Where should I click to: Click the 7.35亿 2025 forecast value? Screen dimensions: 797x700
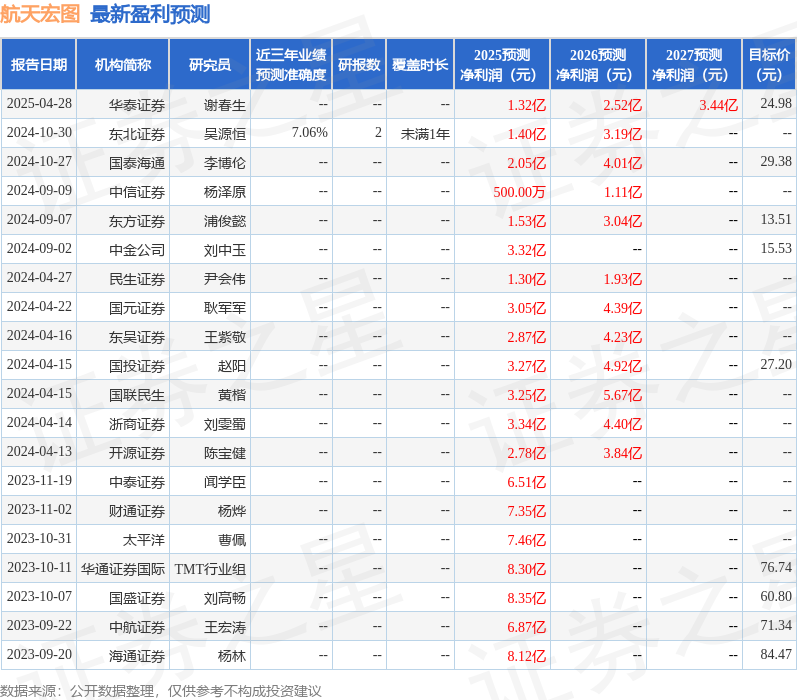tap(527, 510)
